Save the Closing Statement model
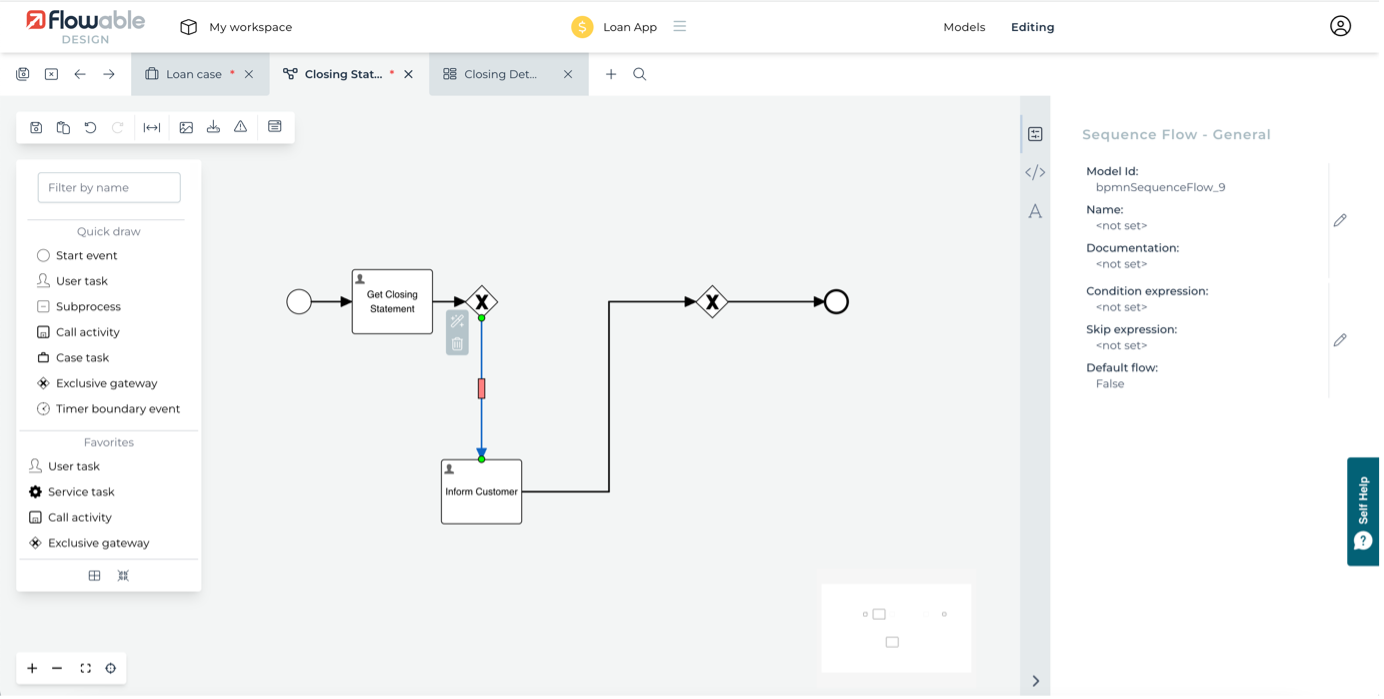Screen dimensions: 1384x699 (x=35, y=127)
